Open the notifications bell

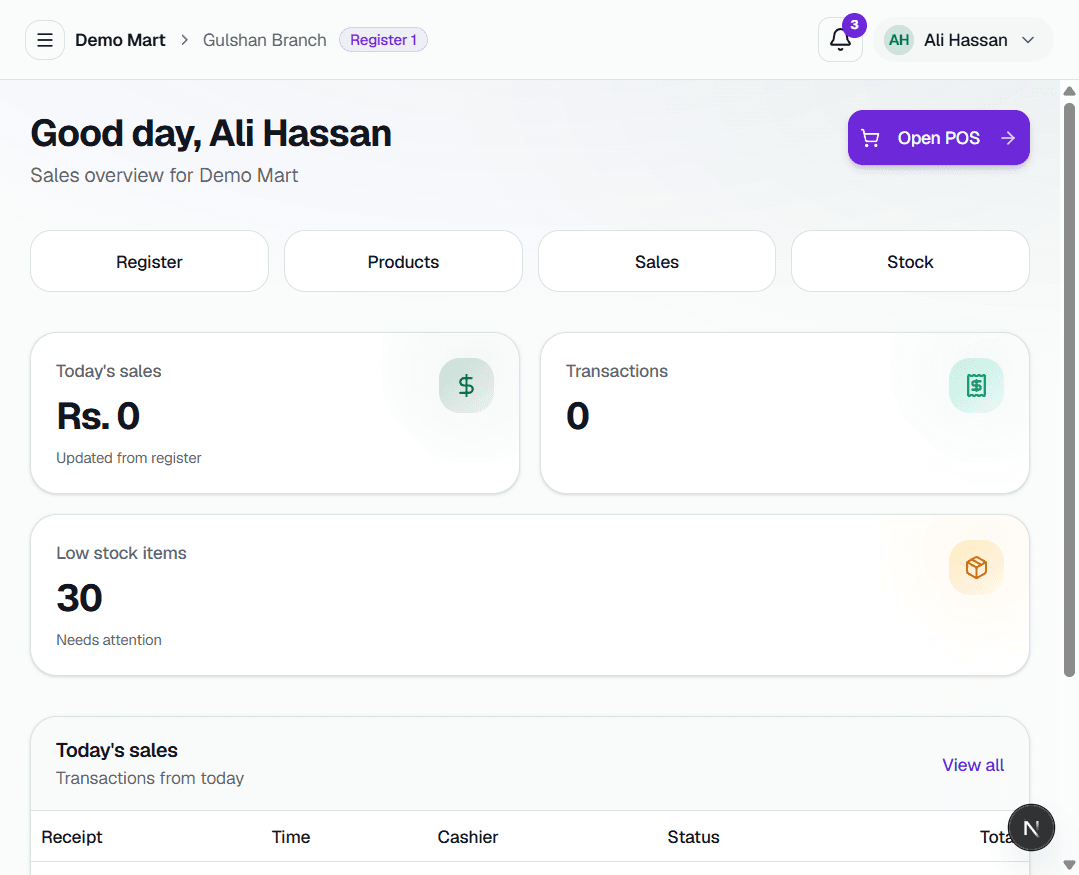(x=840, y=40)
